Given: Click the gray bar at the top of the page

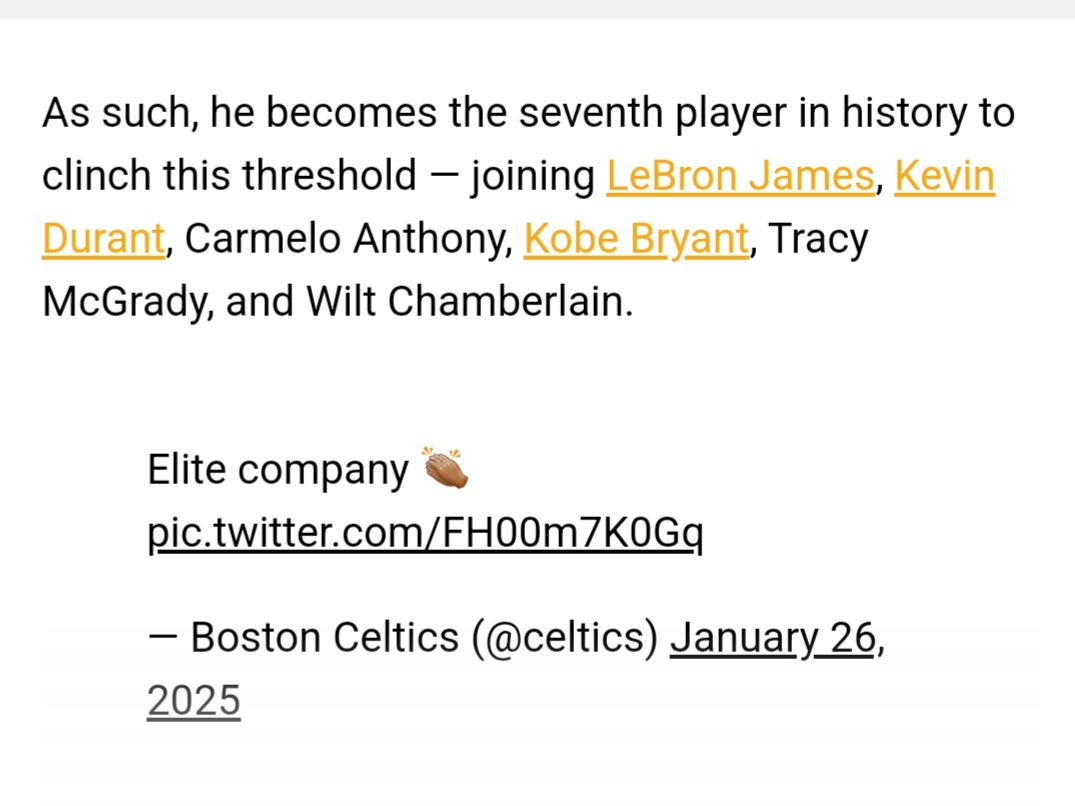Looking at the screenshot, I should (538, 9).
